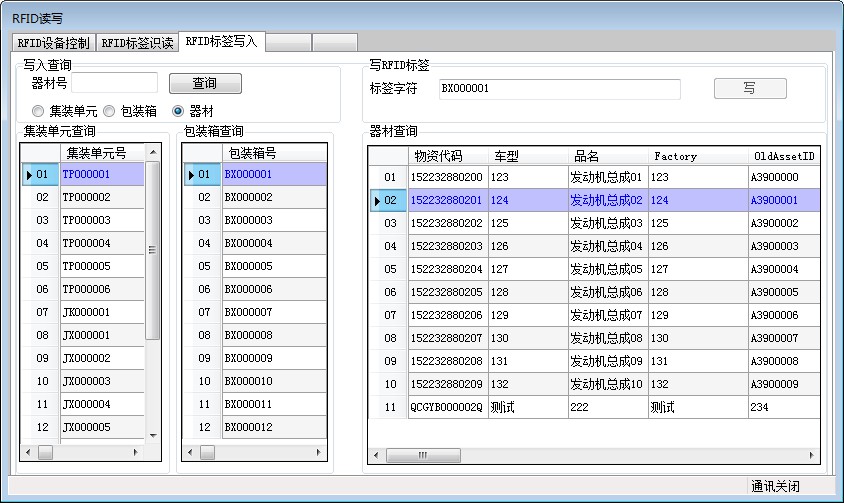Click right scroll arrow in 器材查询 grid
Image resolution: width=844 pixels, height=503 pixels.
[x=812, y=455]
